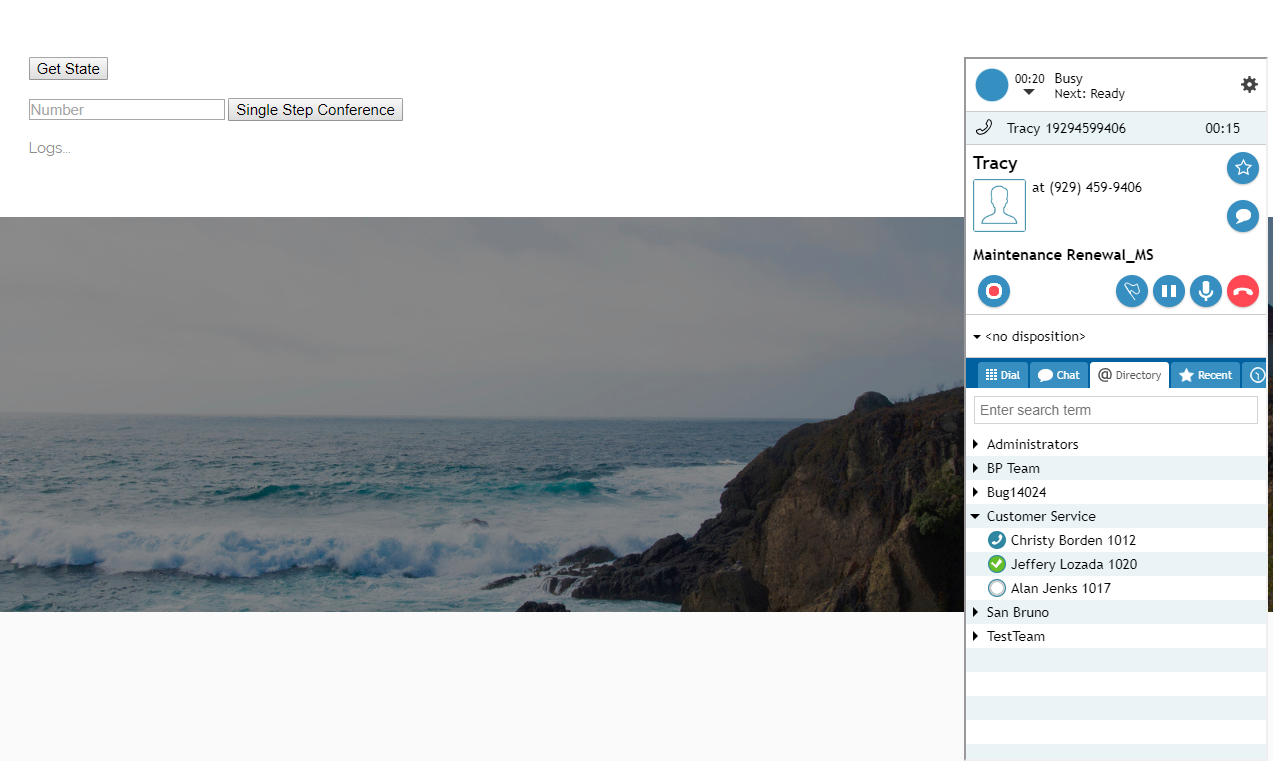This screenshot has width=1273, height=761.
Task: Open the <no disposition> dropdown
Action: click(1029, 337)
